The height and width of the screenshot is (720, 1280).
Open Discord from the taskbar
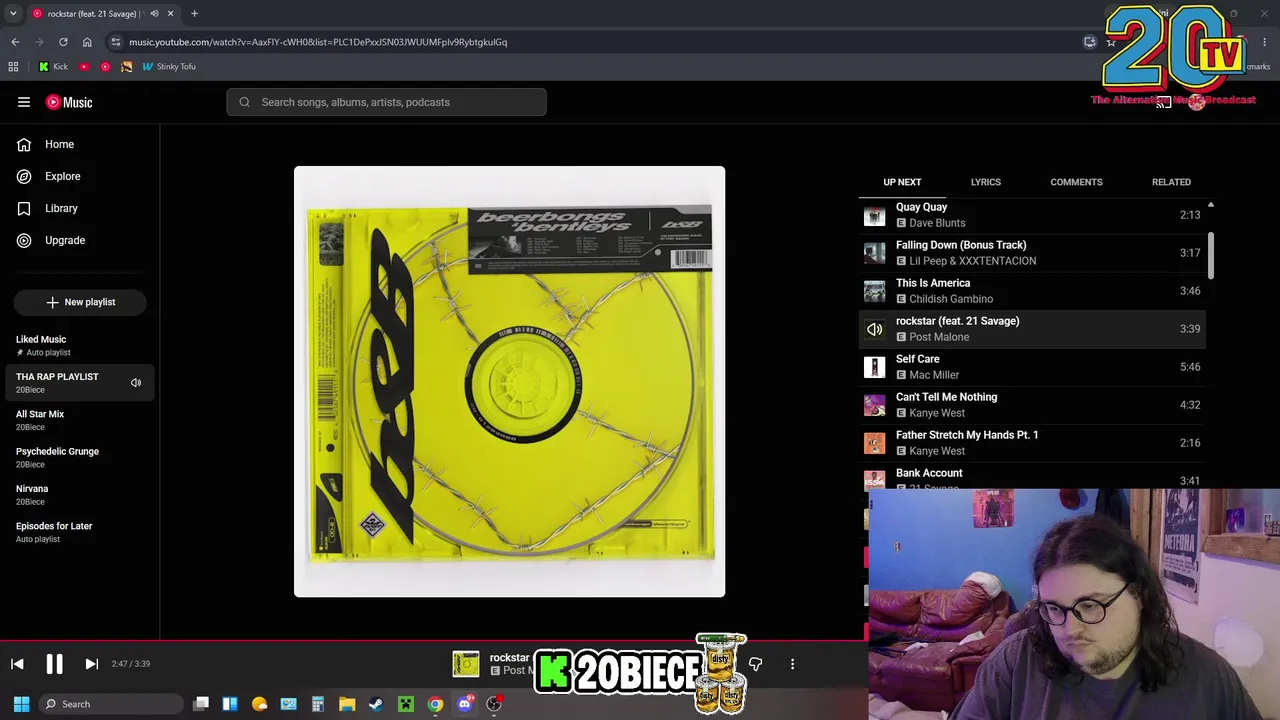[464, 704]
